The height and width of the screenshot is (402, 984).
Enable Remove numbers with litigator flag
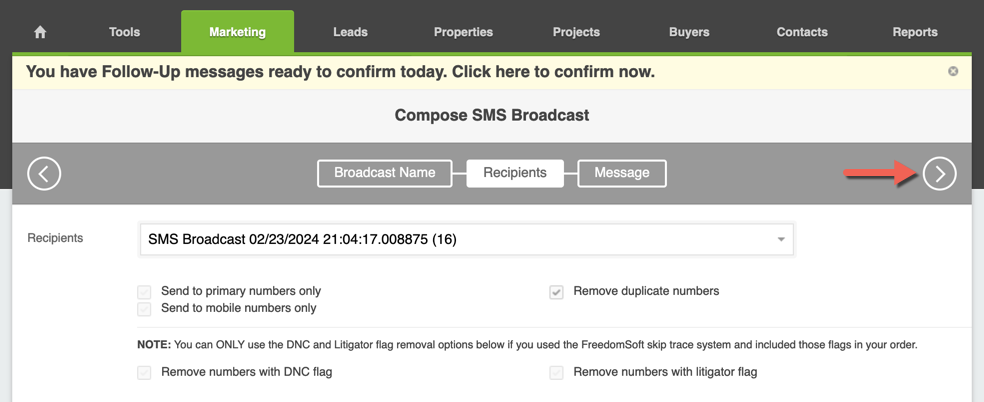click(x=556, y=373)
